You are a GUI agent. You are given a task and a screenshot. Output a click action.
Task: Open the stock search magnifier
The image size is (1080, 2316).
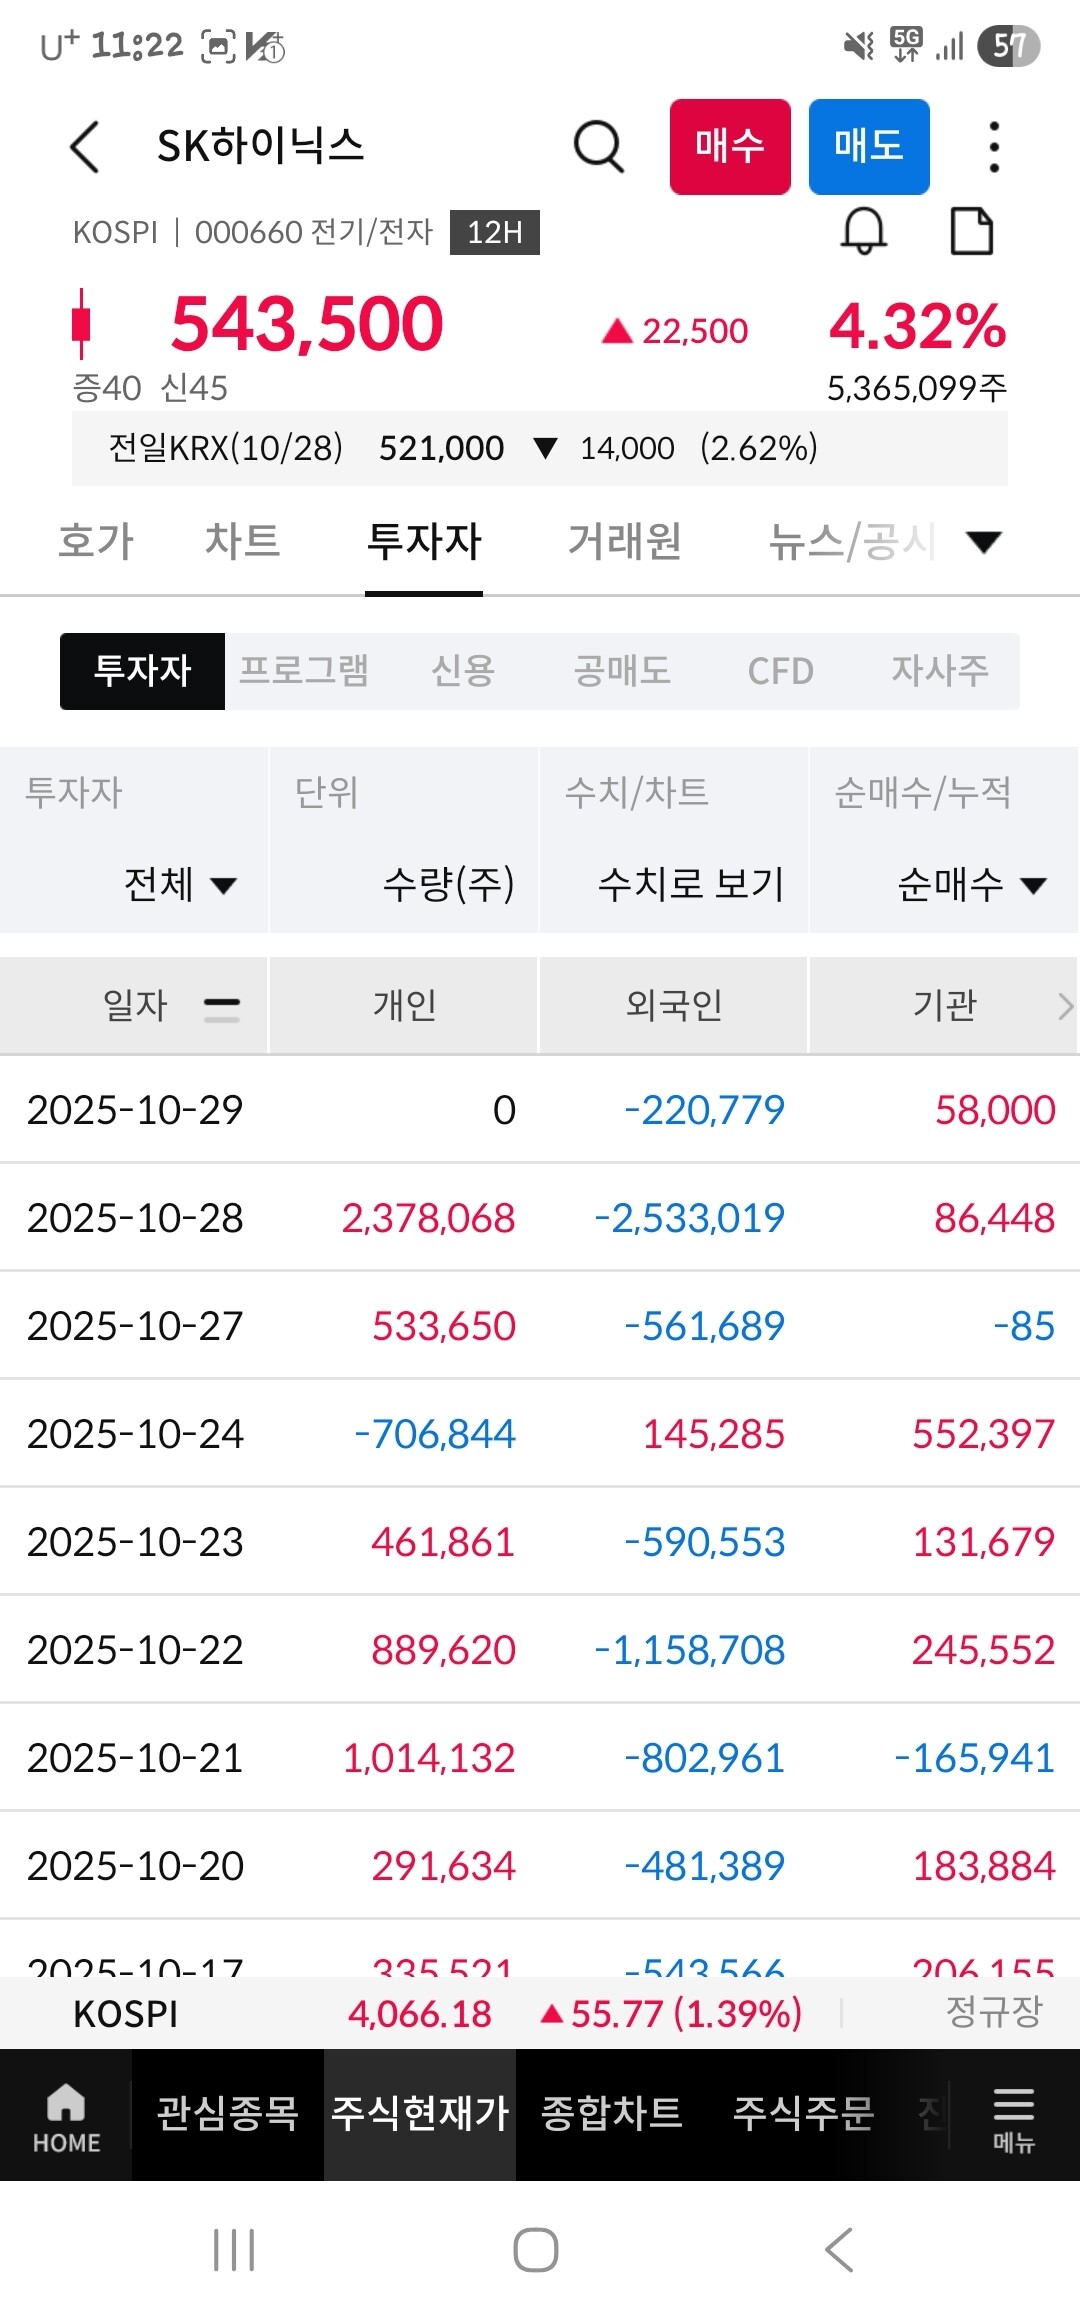point(598,147)
